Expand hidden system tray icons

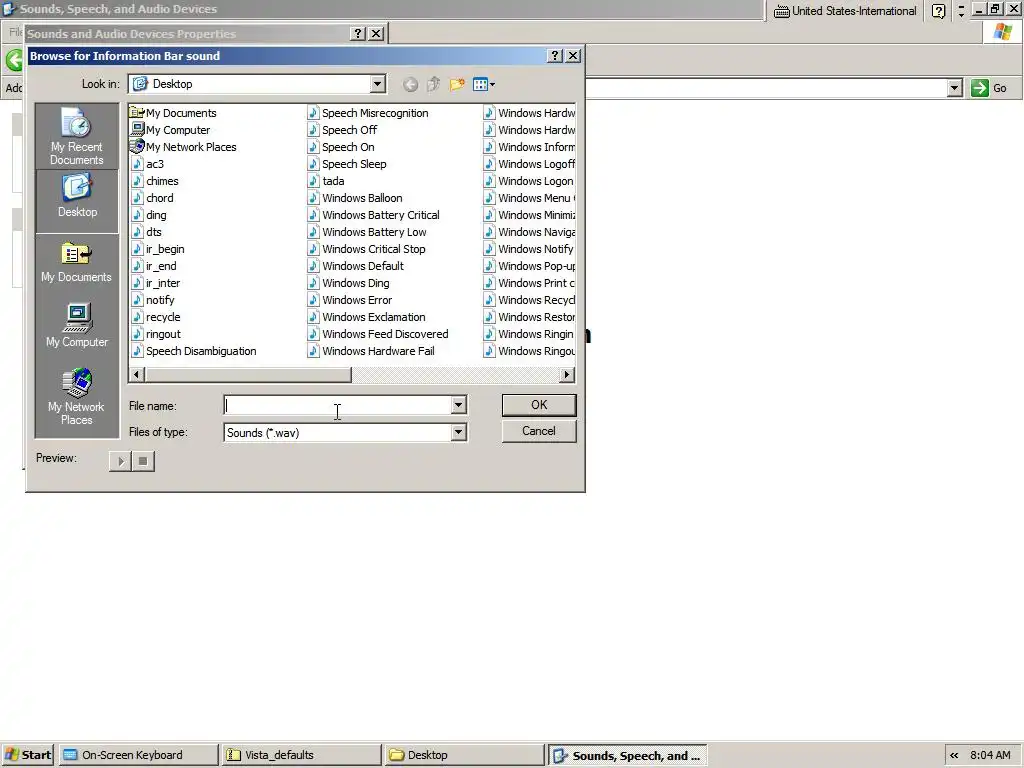click(x=954, y=756)
